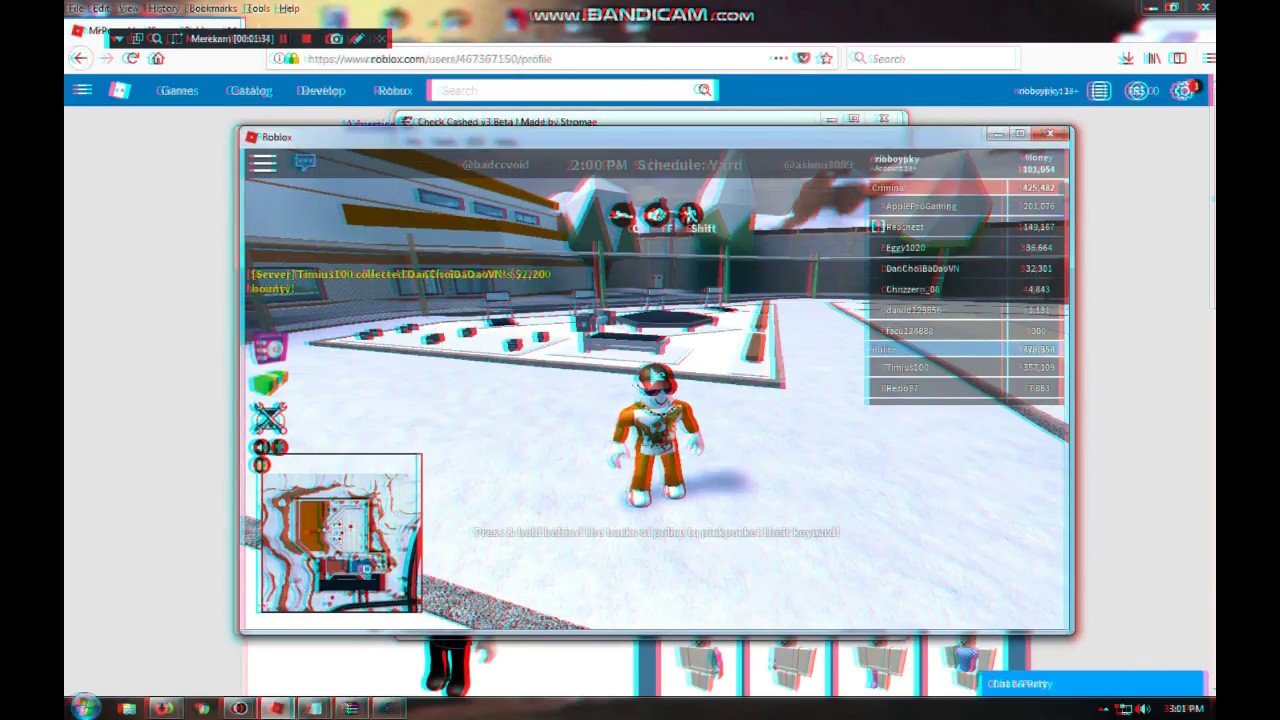
Task: Open the History menu
Action: pyautogui.click(x=163, y=8)
